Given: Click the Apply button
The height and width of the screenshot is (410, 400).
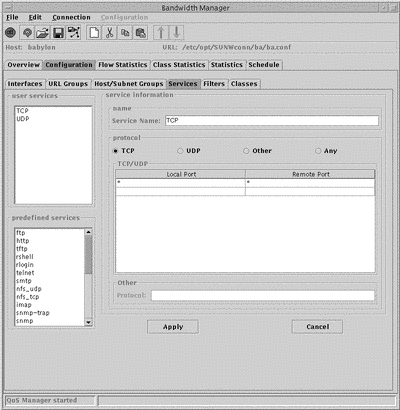Looking at the screenshot, I should click(x=173, y=327).
